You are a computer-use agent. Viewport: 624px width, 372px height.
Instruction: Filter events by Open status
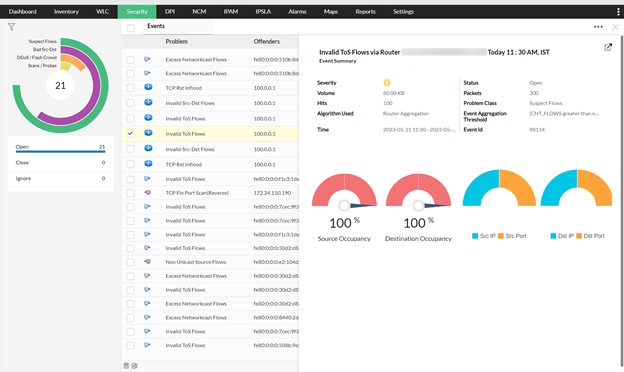click(60, 147)
